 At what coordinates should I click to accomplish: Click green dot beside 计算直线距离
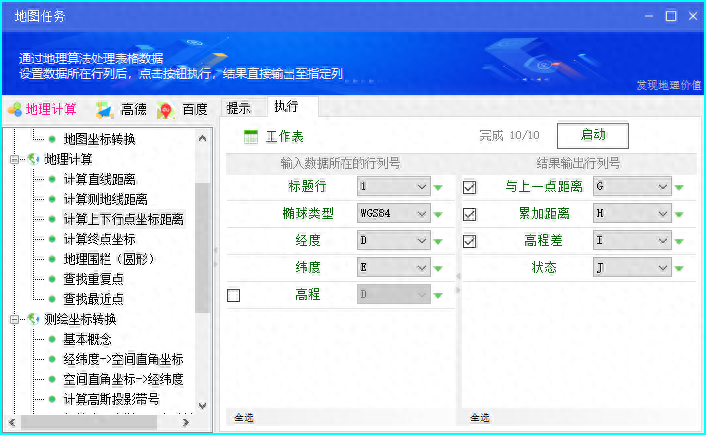(x=52, y=179)
